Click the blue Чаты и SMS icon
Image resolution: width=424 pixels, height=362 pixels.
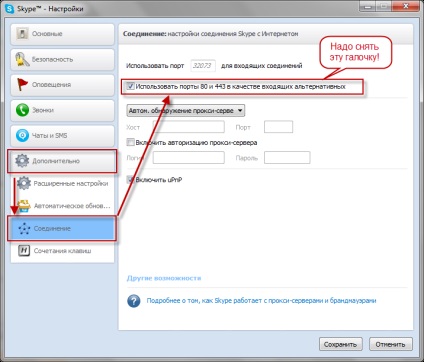[x=22, y=136]
